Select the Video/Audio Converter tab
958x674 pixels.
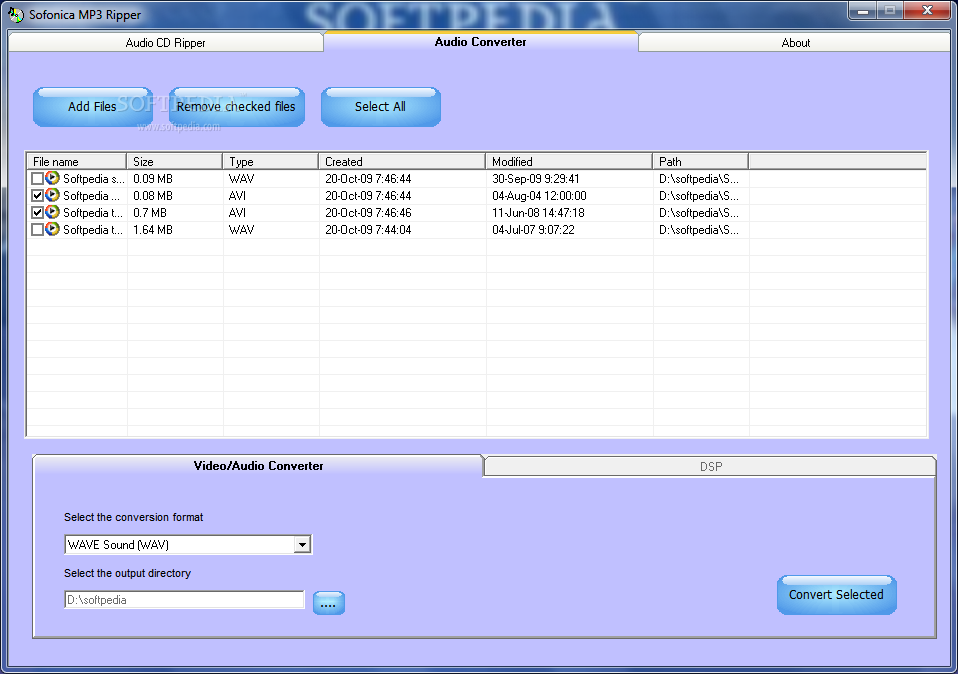click(x=258, y=466)
